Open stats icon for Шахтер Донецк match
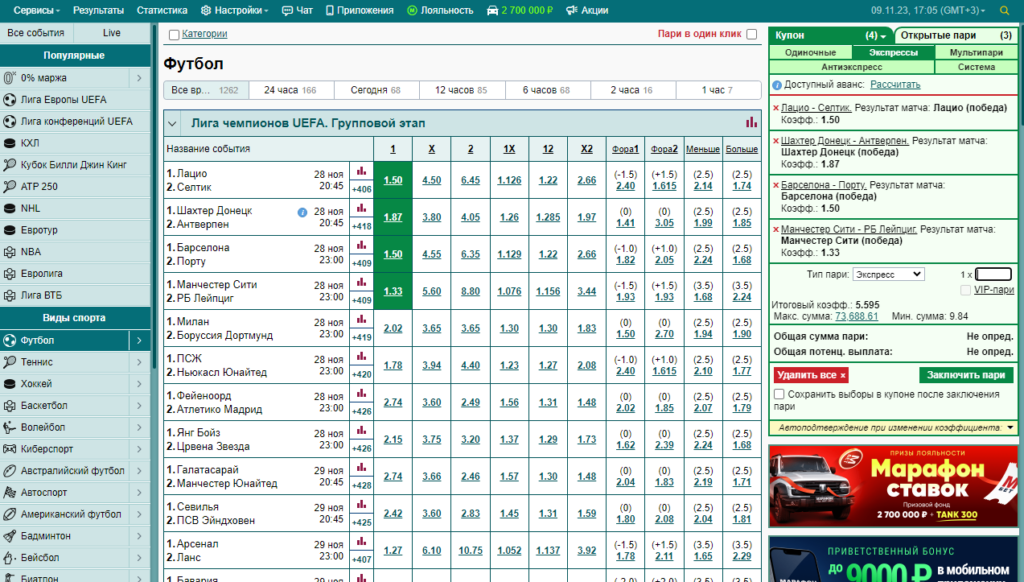This screenshot has width=1024, height=582. [361, 208]
